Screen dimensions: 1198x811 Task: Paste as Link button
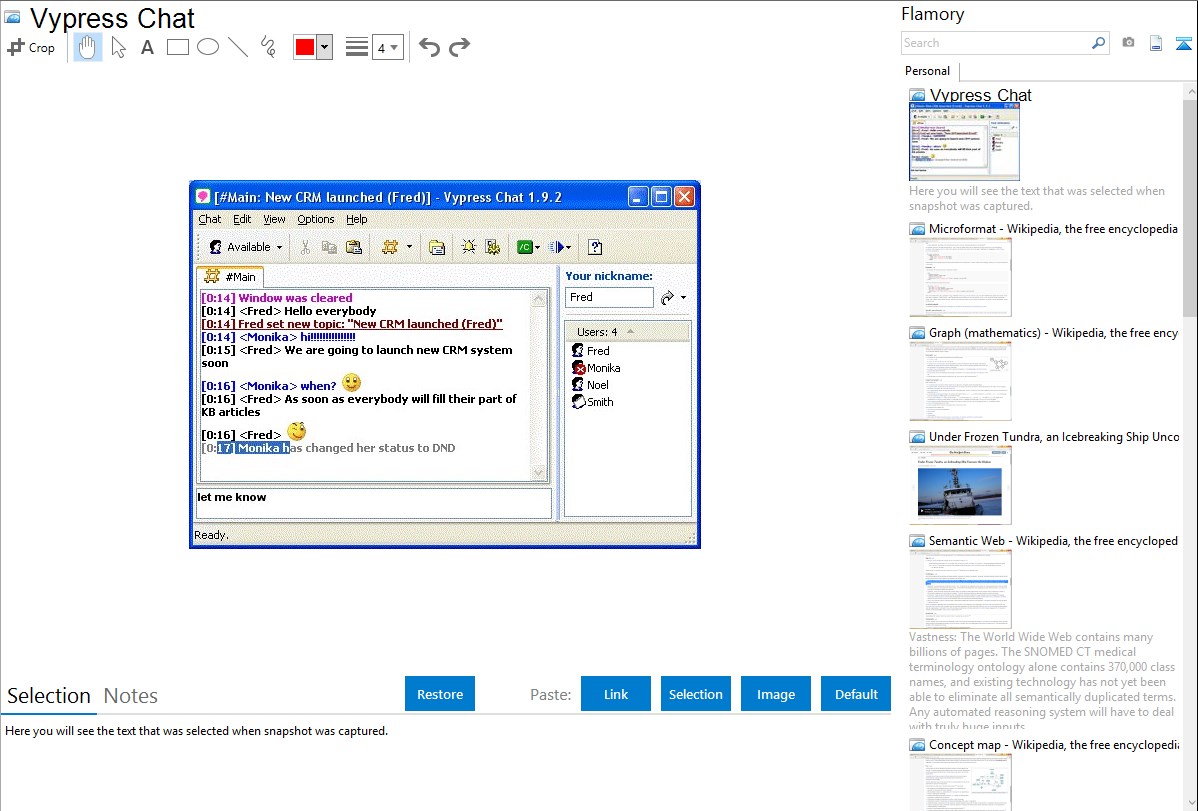(616, 694)
